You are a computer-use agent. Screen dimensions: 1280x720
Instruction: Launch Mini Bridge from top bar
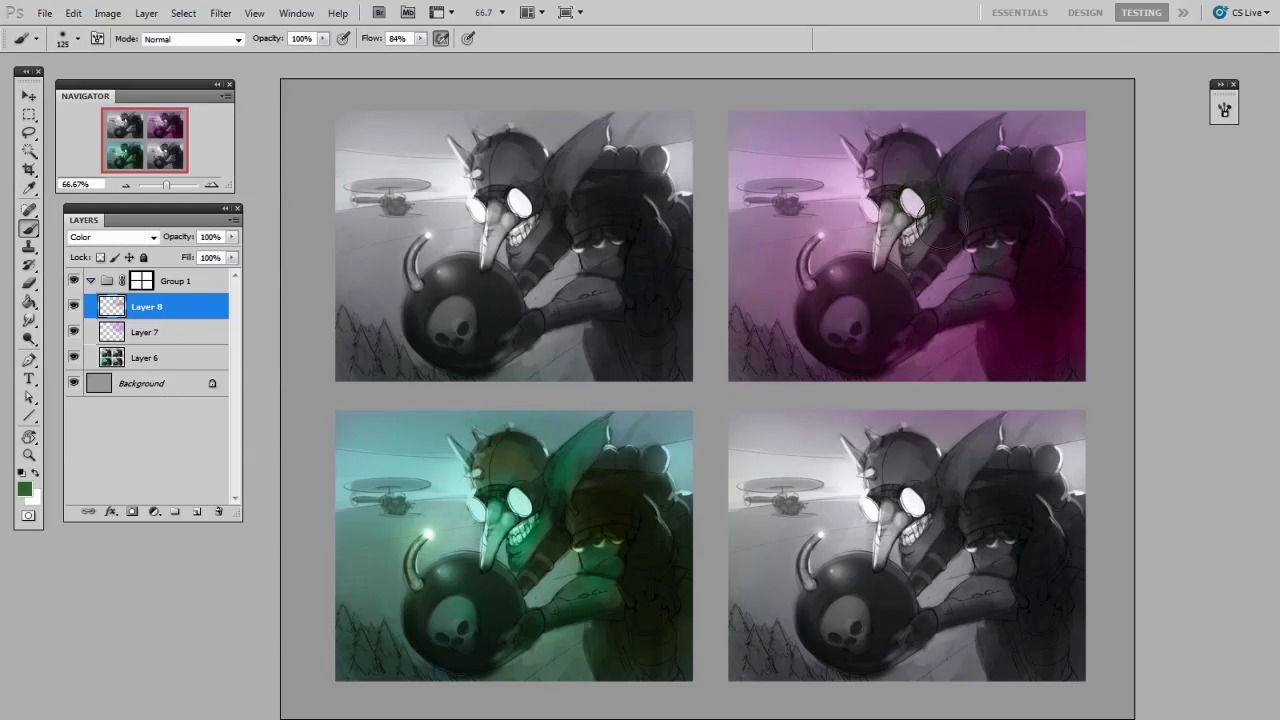408,12
